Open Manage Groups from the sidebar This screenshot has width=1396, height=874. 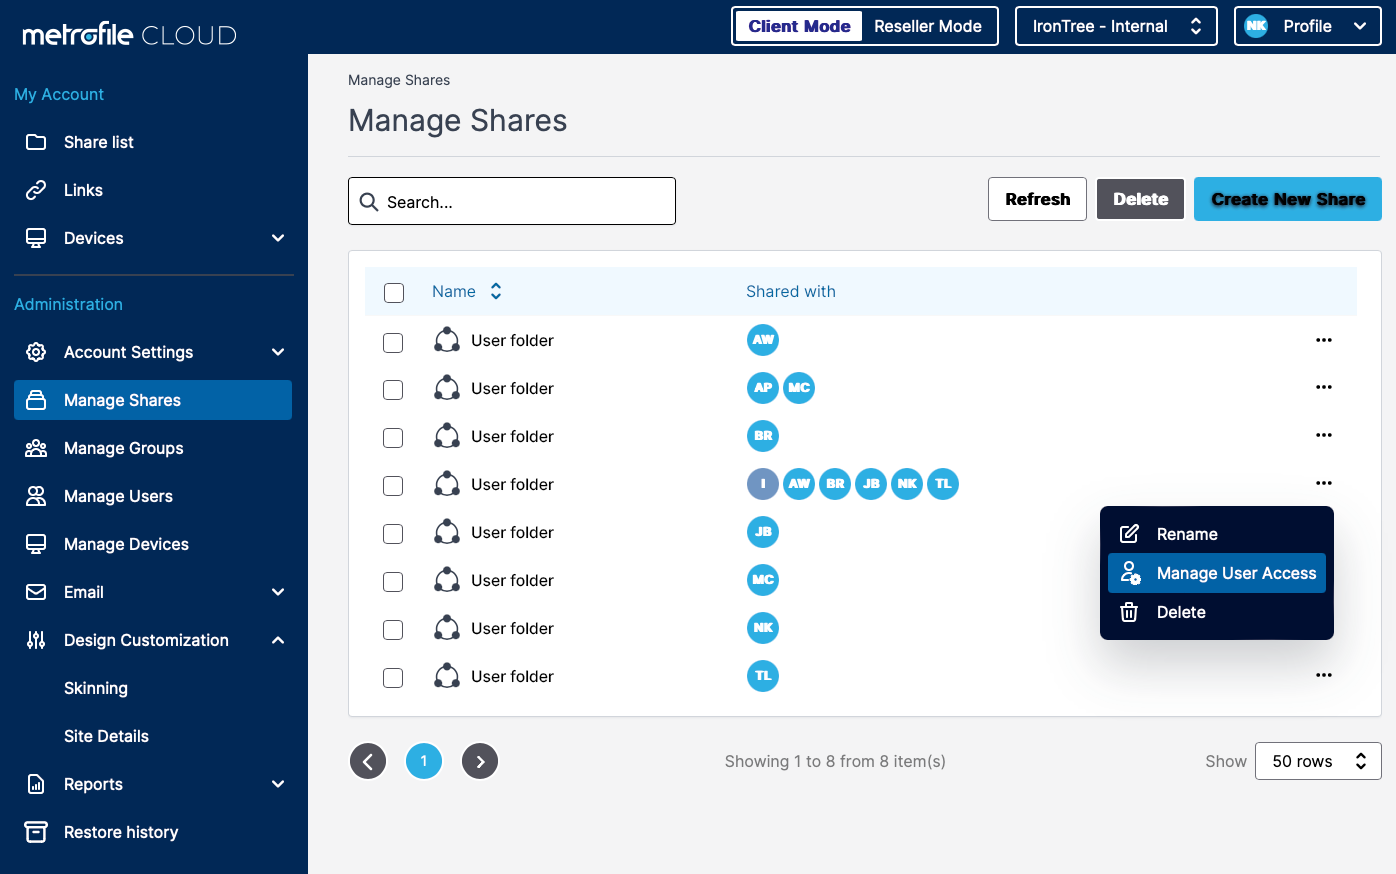click(x=121, y=447)
